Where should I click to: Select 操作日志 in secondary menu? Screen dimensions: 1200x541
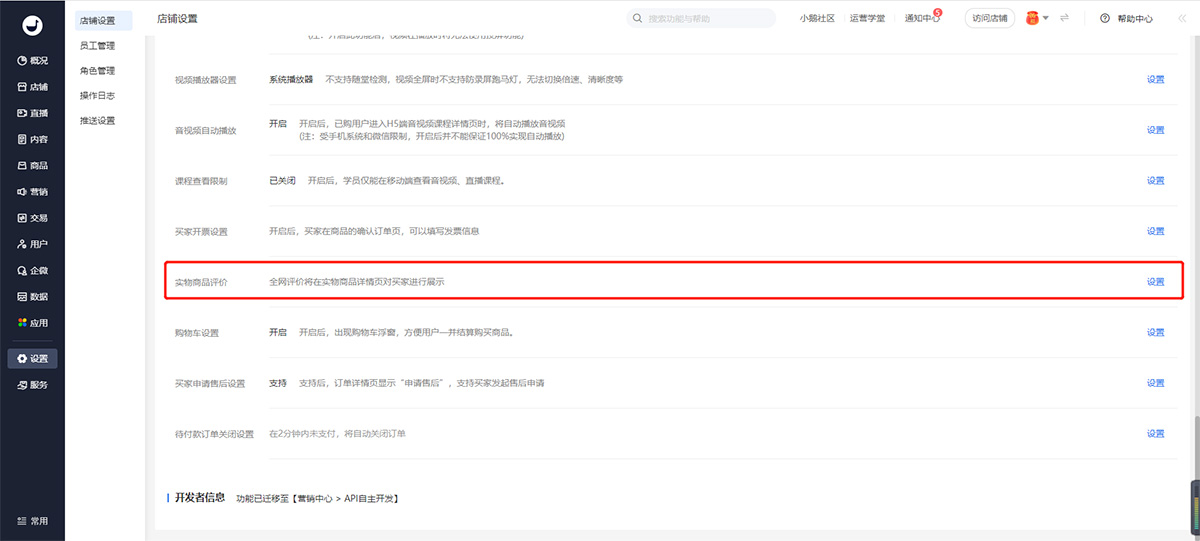(x=98, y=96)
